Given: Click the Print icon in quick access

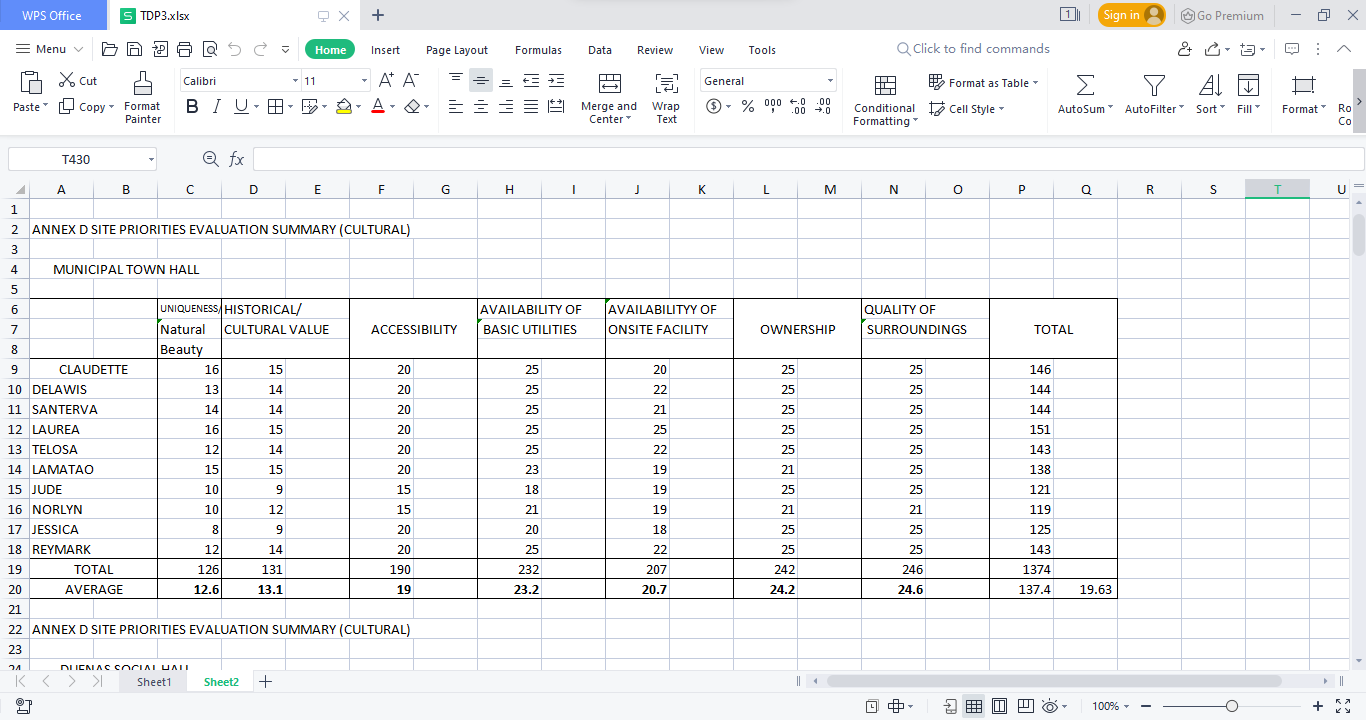Looking at the screenshot, I should point(184,49).
